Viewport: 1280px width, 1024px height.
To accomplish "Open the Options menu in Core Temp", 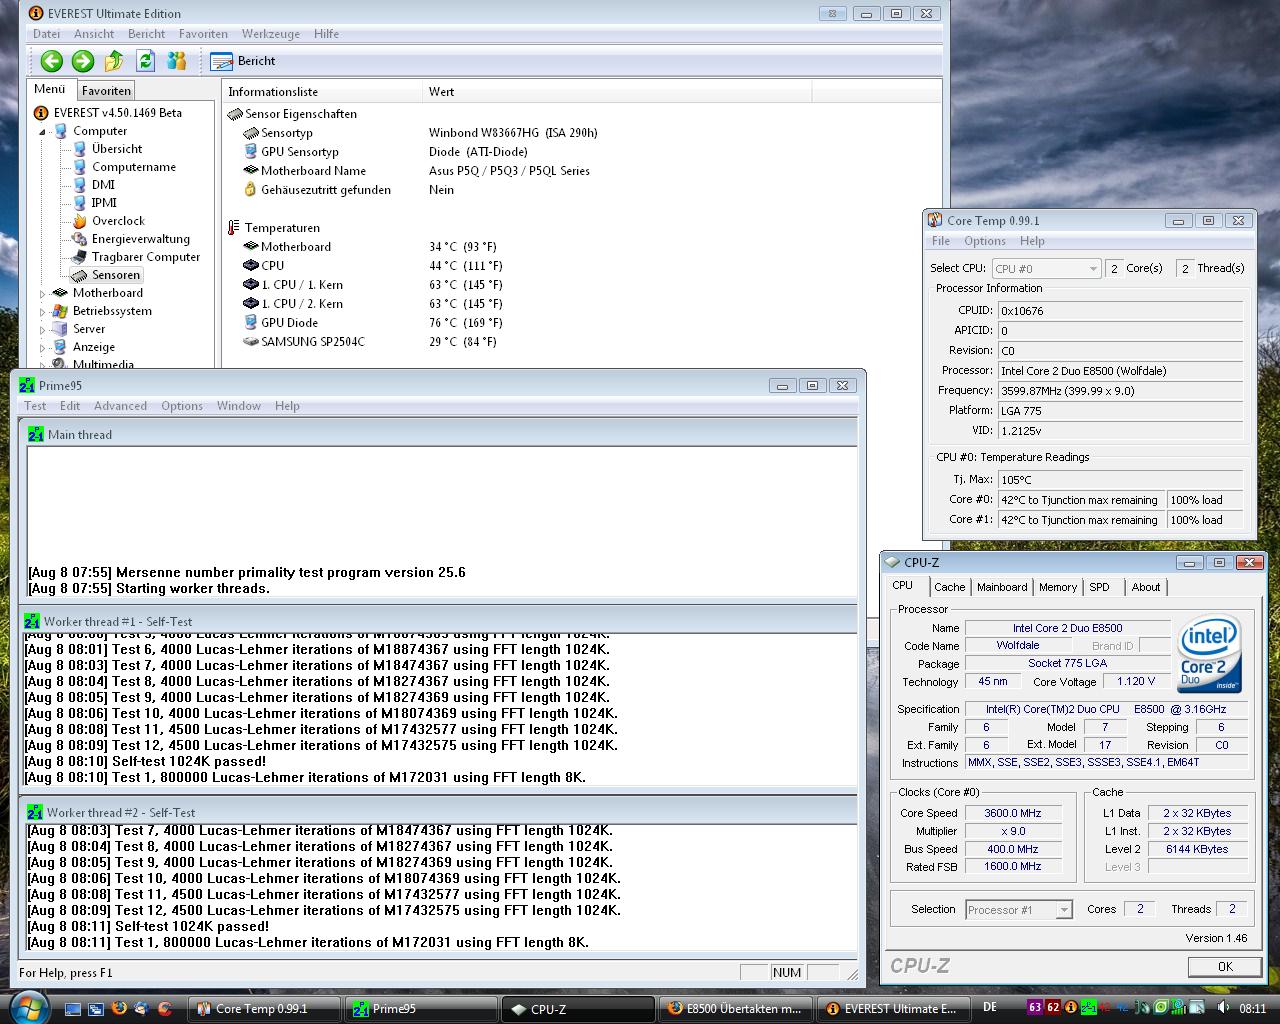I will (x=985, y=241).
